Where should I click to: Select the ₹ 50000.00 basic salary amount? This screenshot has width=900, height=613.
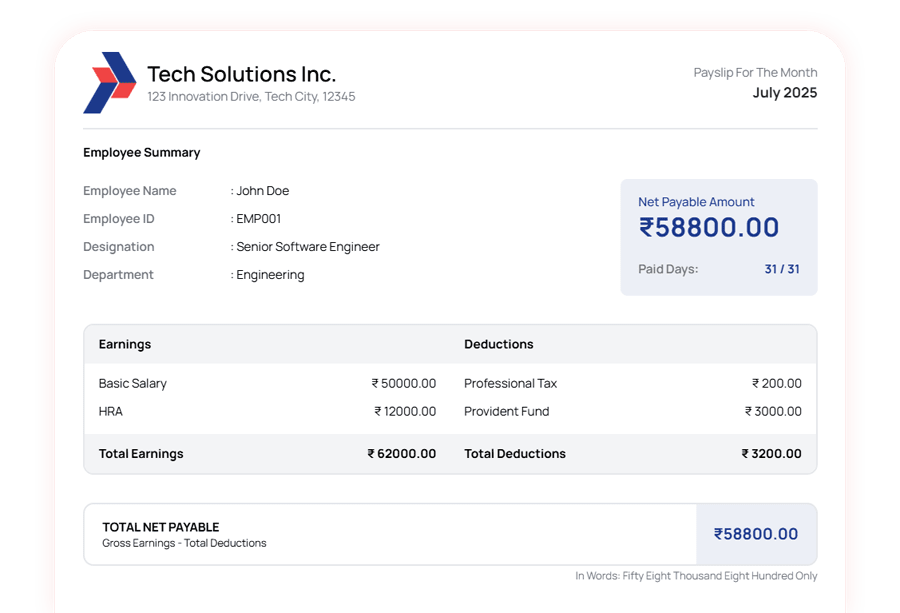pos(404,383)
